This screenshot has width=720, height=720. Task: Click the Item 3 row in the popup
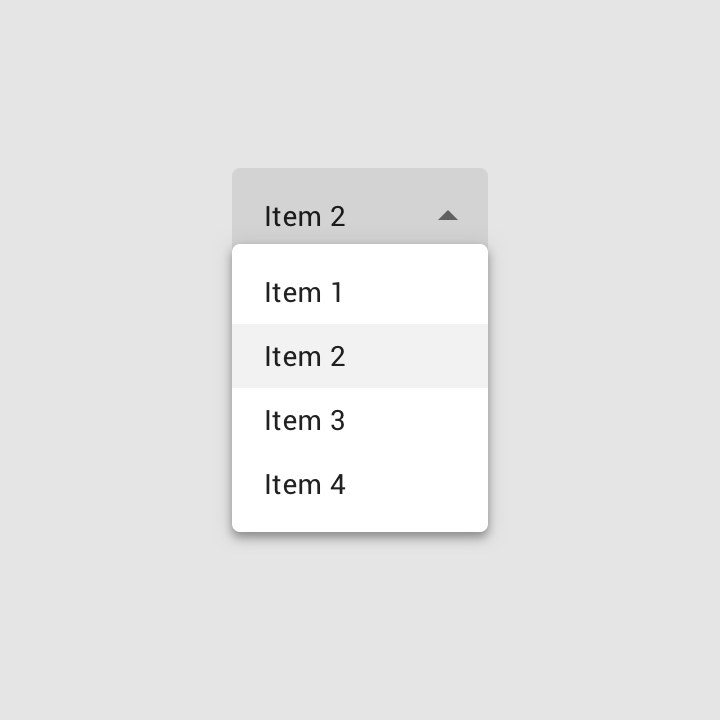pos(359,421)
